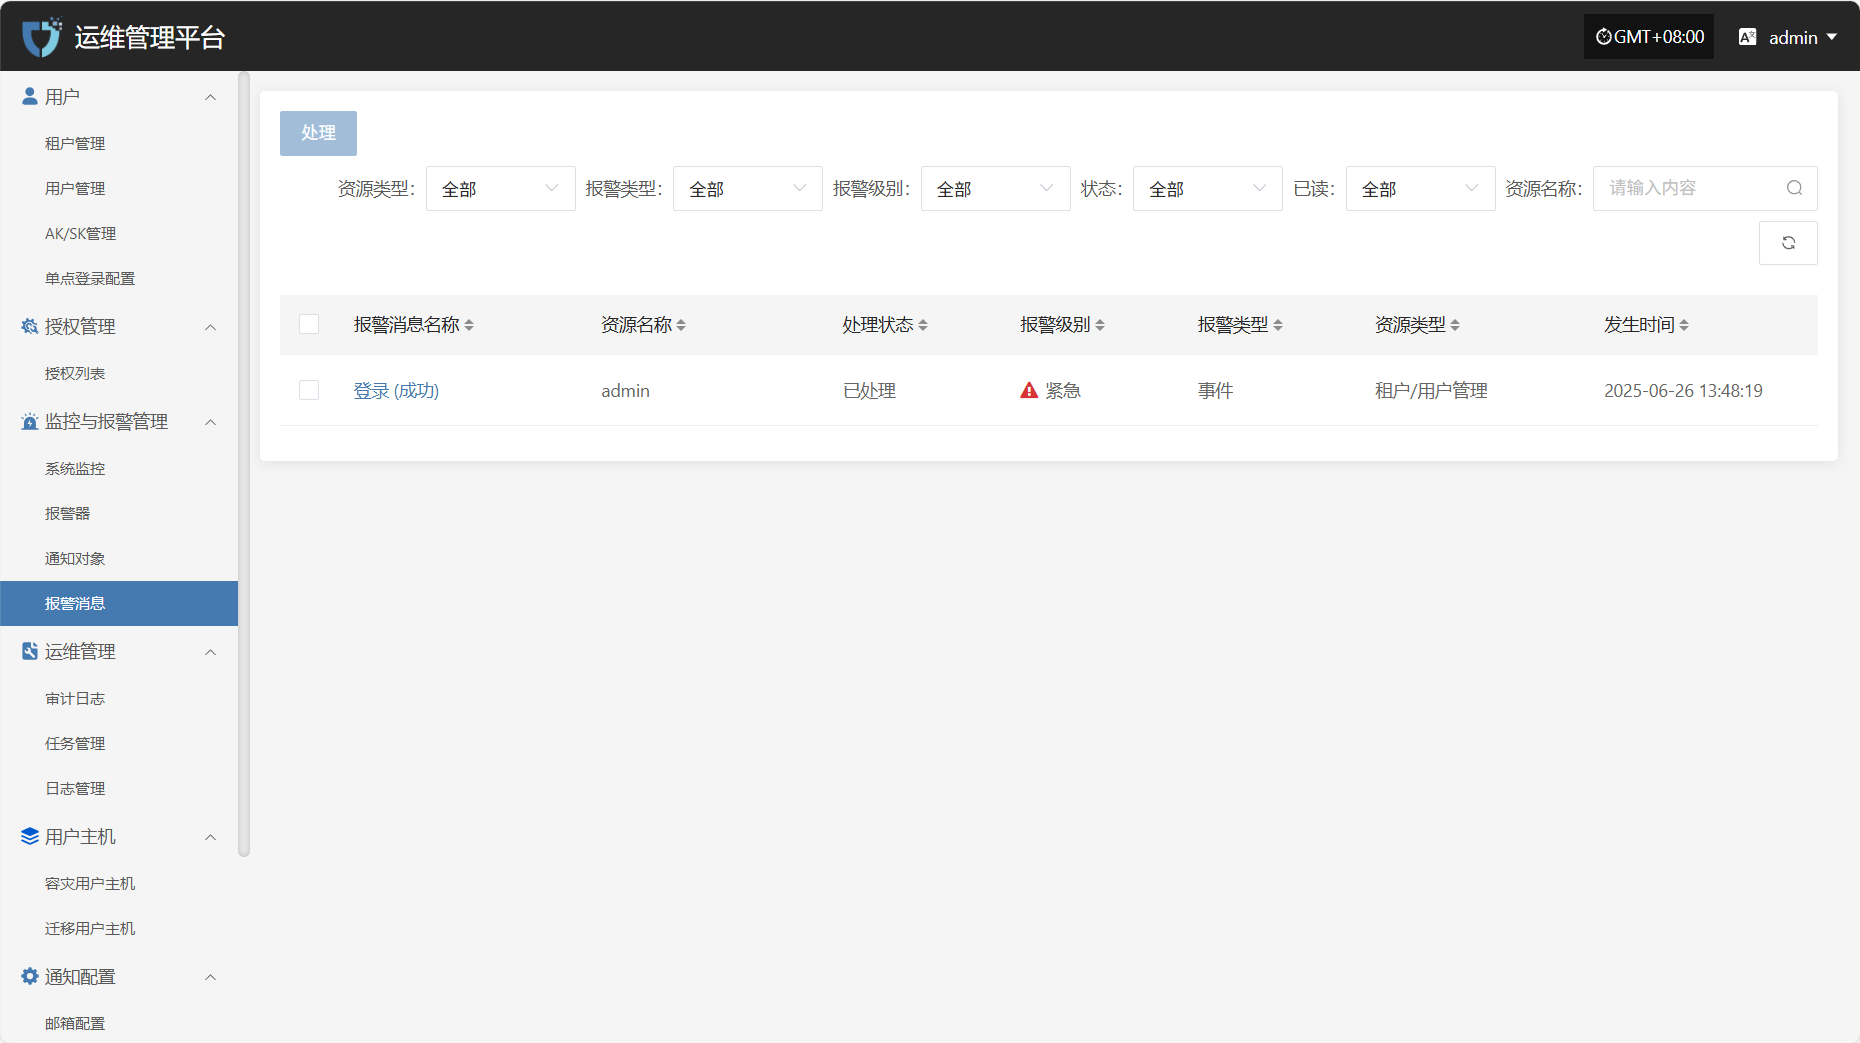
Task: Open the 已读 filter dropdown
Action: tap(1420, 188)
